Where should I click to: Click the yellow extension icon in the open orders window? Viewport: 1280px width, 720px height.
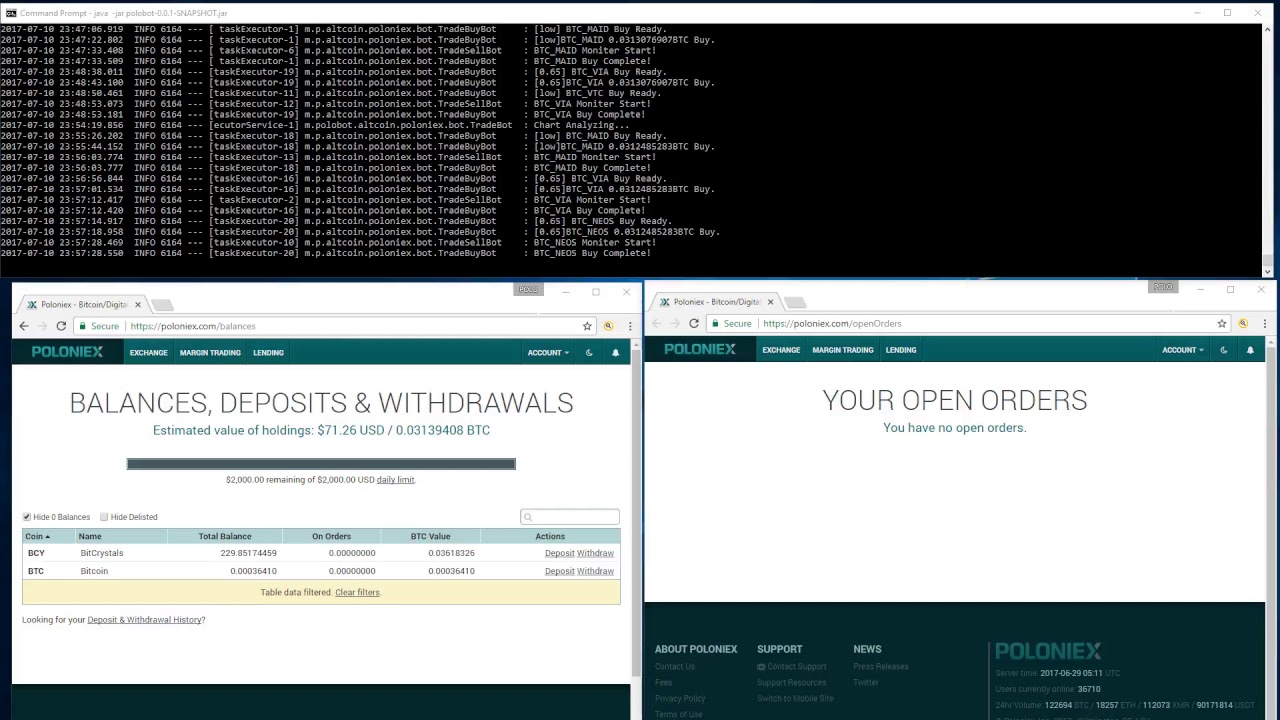[x=1243, y=323]
